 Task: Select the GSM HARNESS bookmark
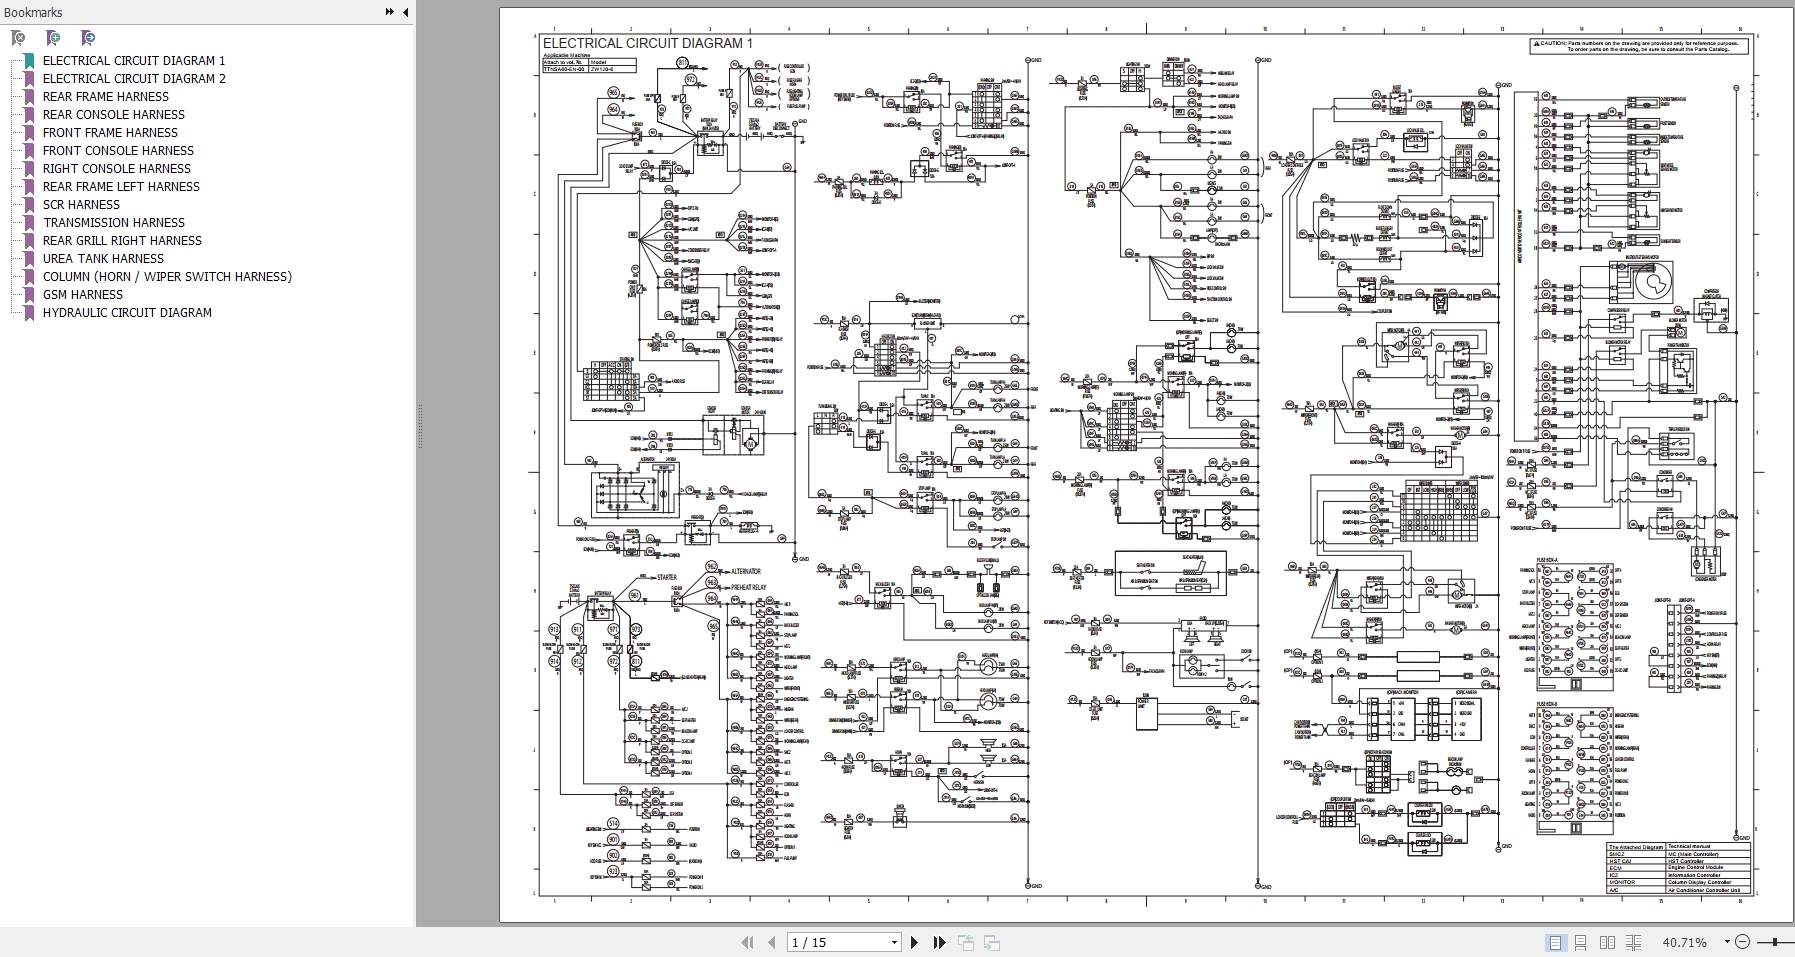pos(83,295)
